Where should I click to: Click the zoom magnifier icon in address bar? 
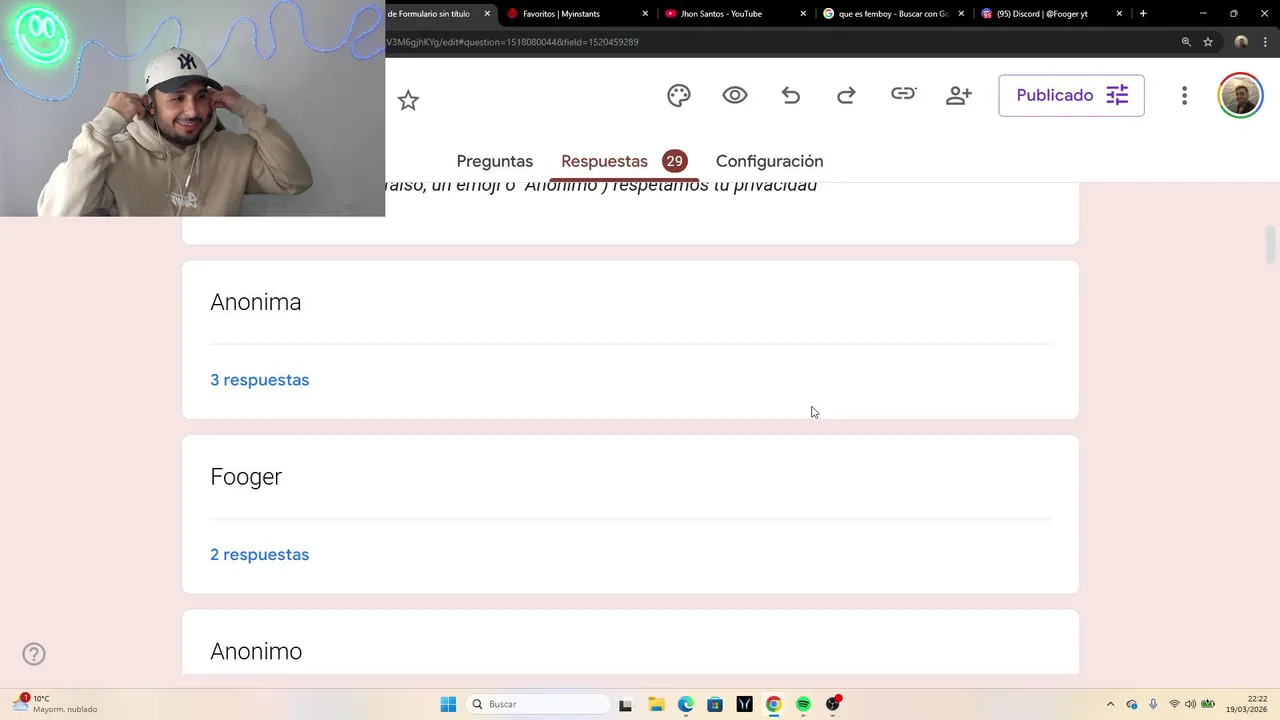click(x=1186, y=42)
